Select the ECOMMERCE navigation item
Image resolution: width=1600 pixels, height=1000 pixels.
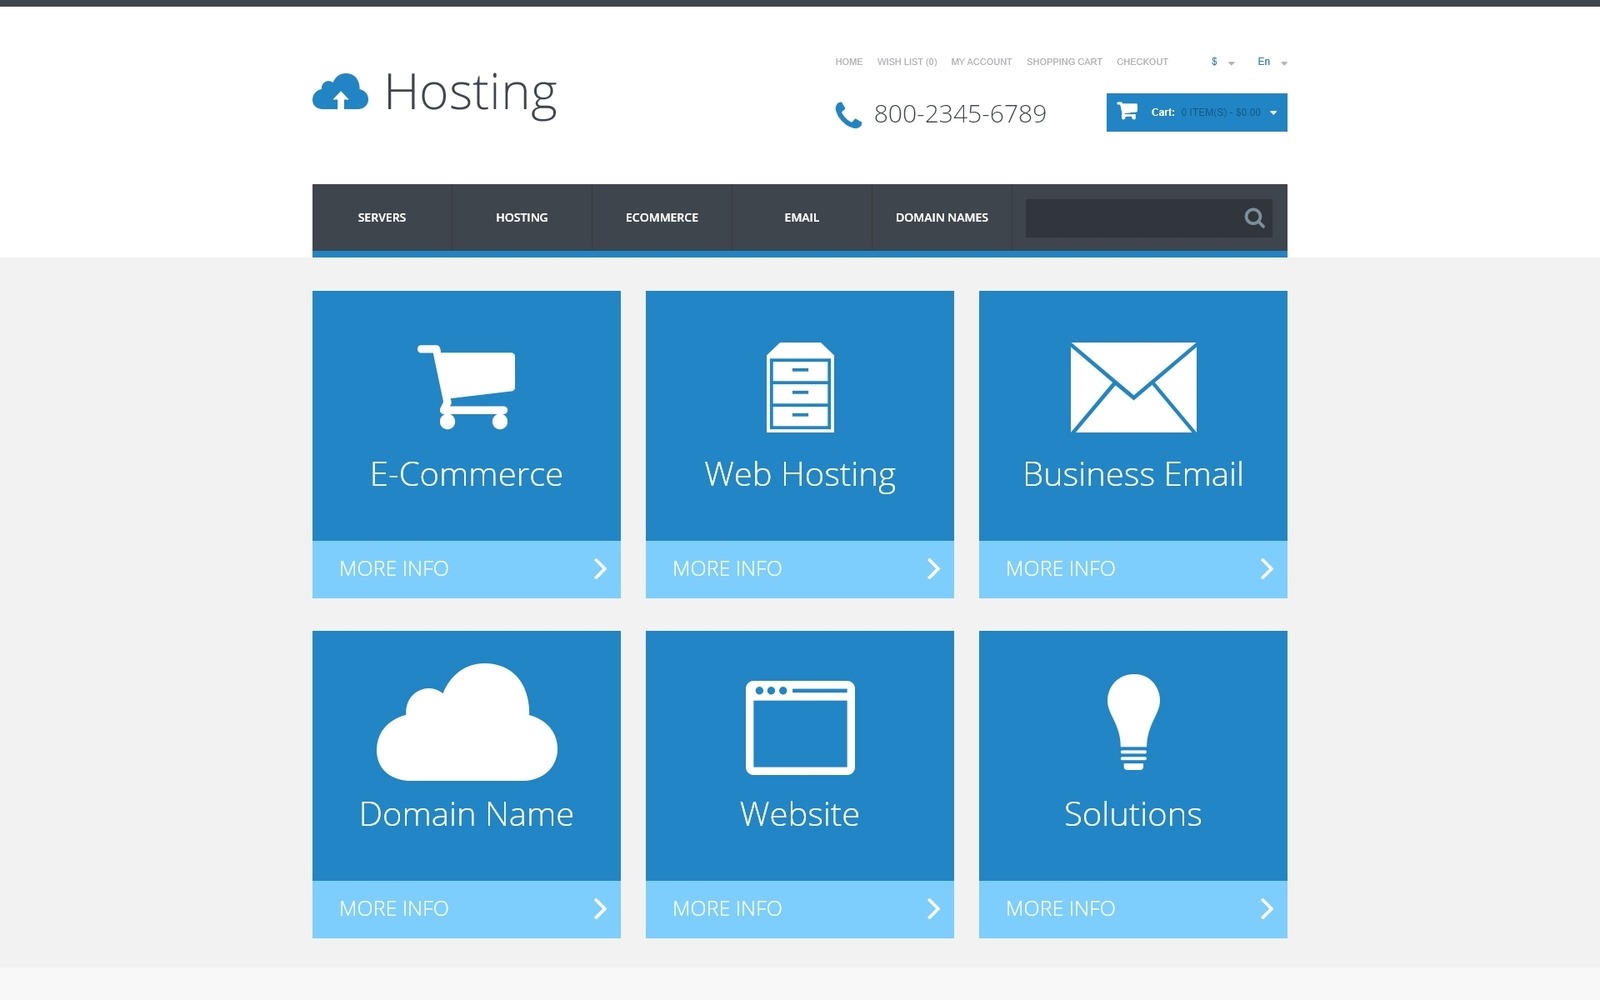pyautogui.click(x=662, y=217)
